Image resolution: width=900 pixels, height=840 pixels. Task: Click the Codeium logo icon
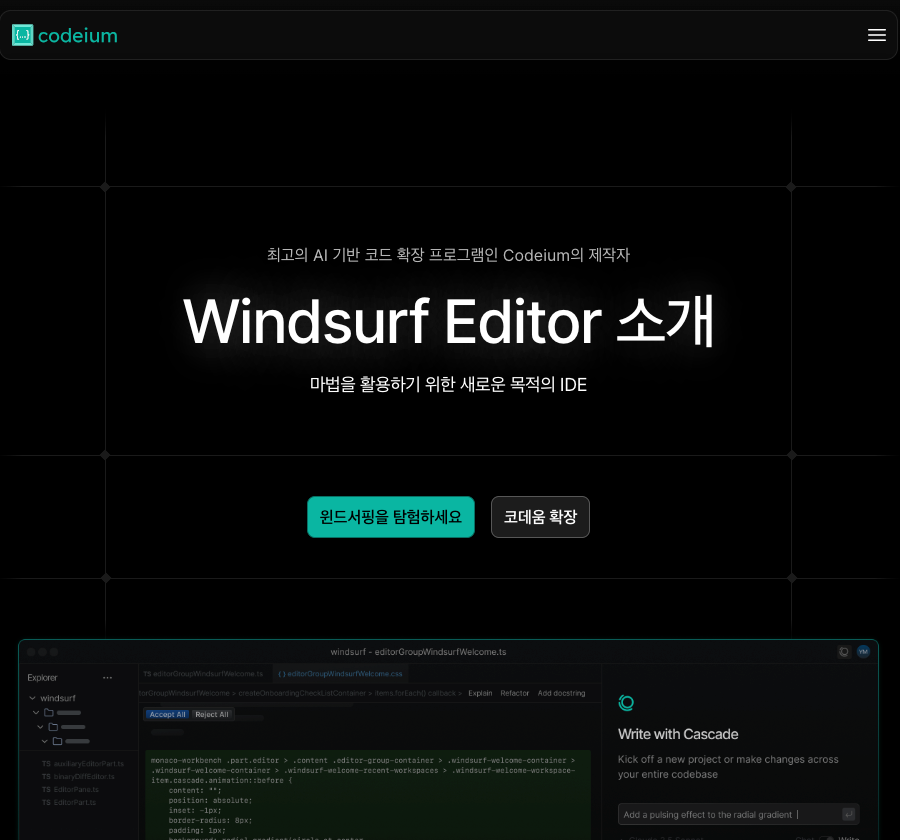(22, 35)
